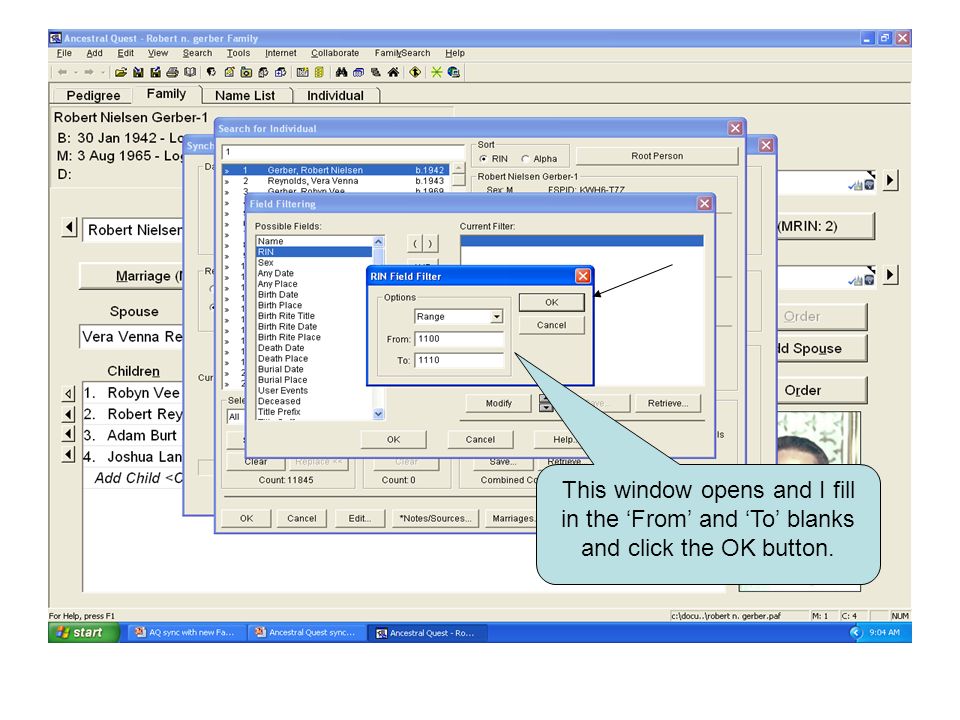Click the print icon in the toolbar

pyautogui.click(x=173, y=72)
